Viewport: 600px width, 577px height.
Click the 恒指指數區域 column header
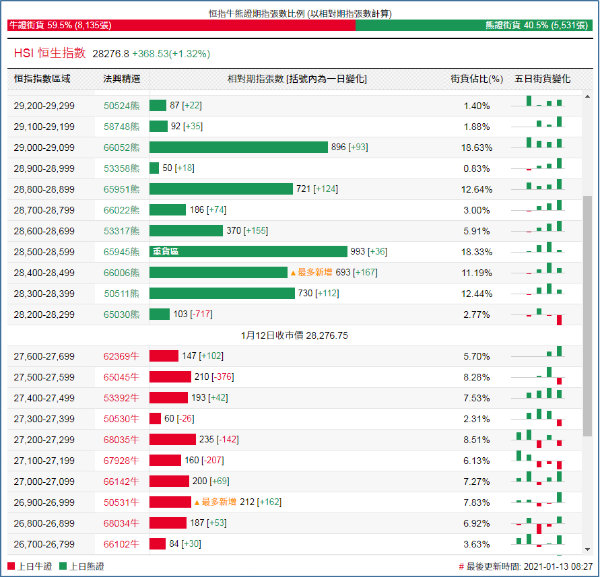[42, 79]
